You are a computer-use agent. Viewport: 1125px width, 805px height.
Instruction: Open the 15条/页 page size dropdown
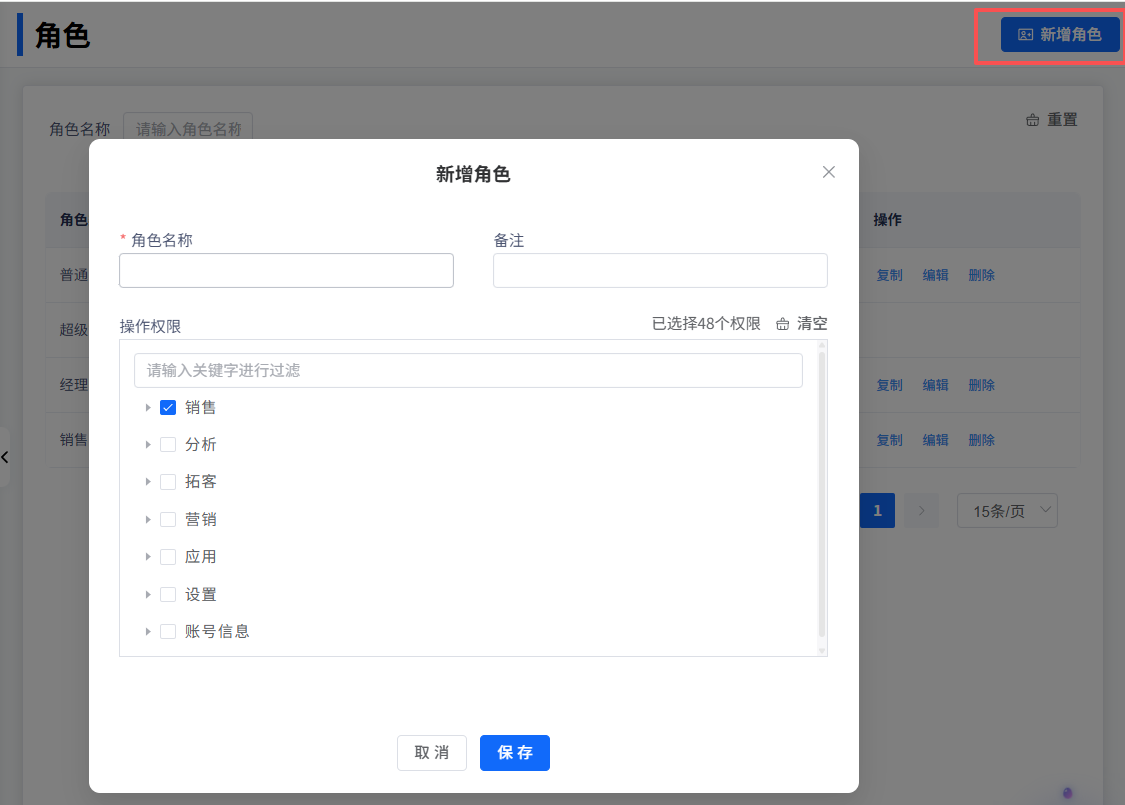(x=1007, y=511)
